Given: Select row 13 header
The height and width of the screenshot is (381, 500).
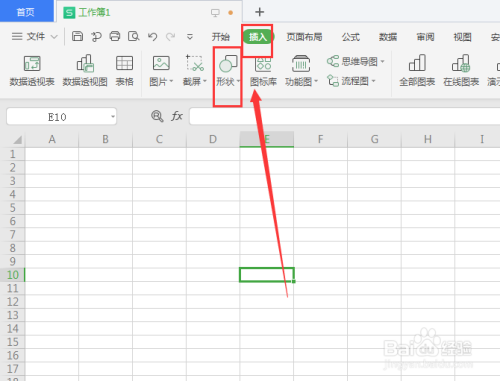Looking at the screenshot, I should [13, 315].
